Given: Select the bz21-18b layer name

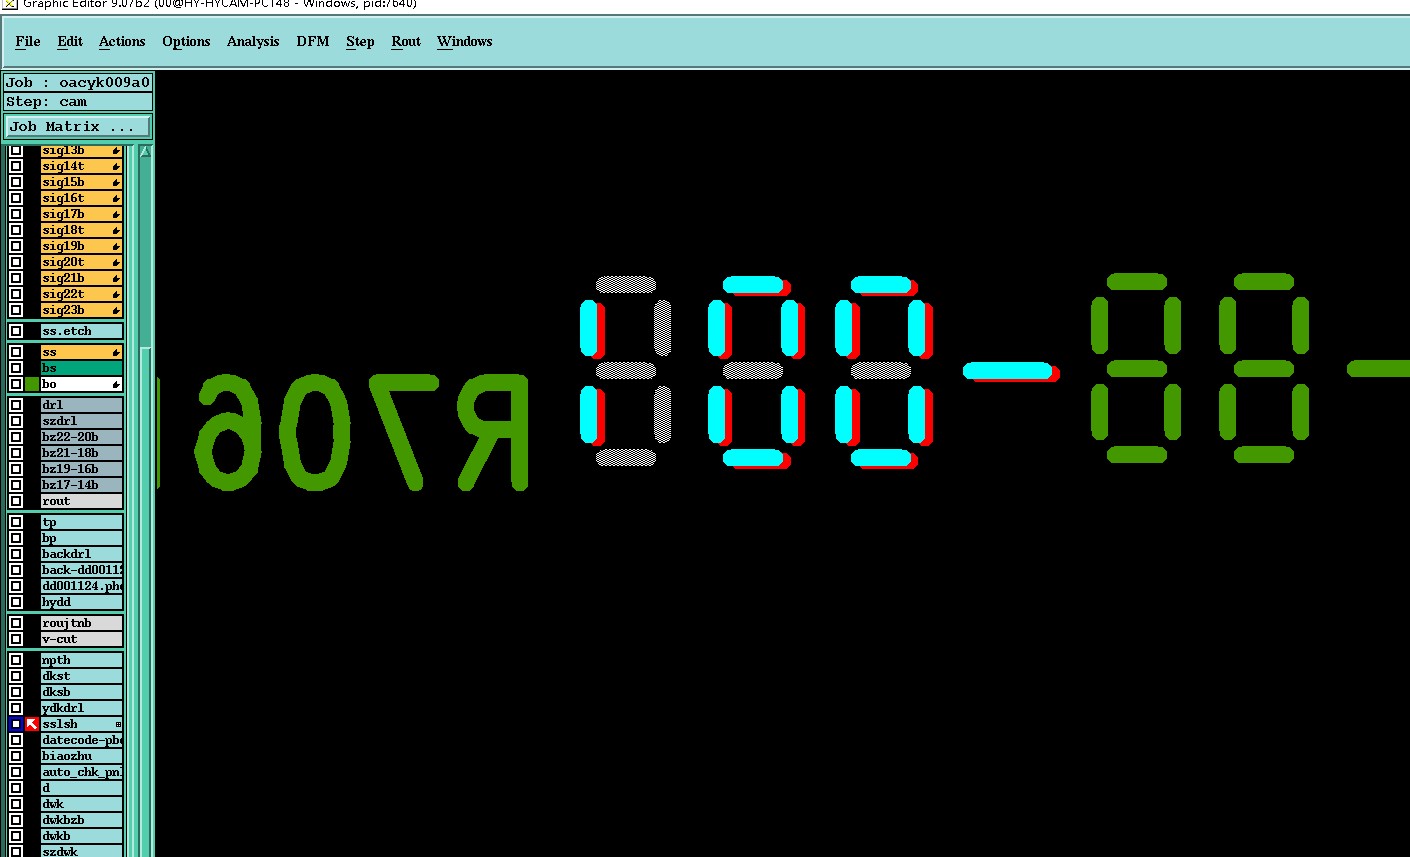Looking at the screenshot, I should (82, 453).
